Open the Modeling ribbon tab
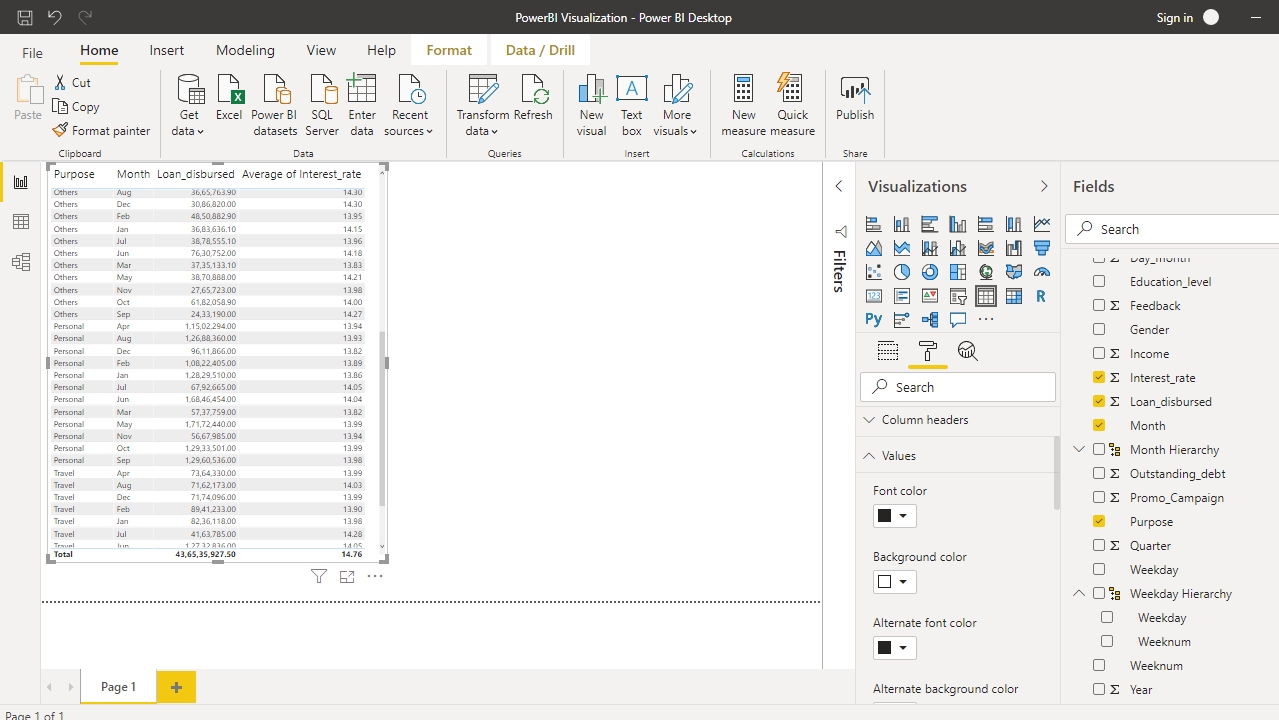This screenshot has width=1279, height=720. [x=245, y=50]
